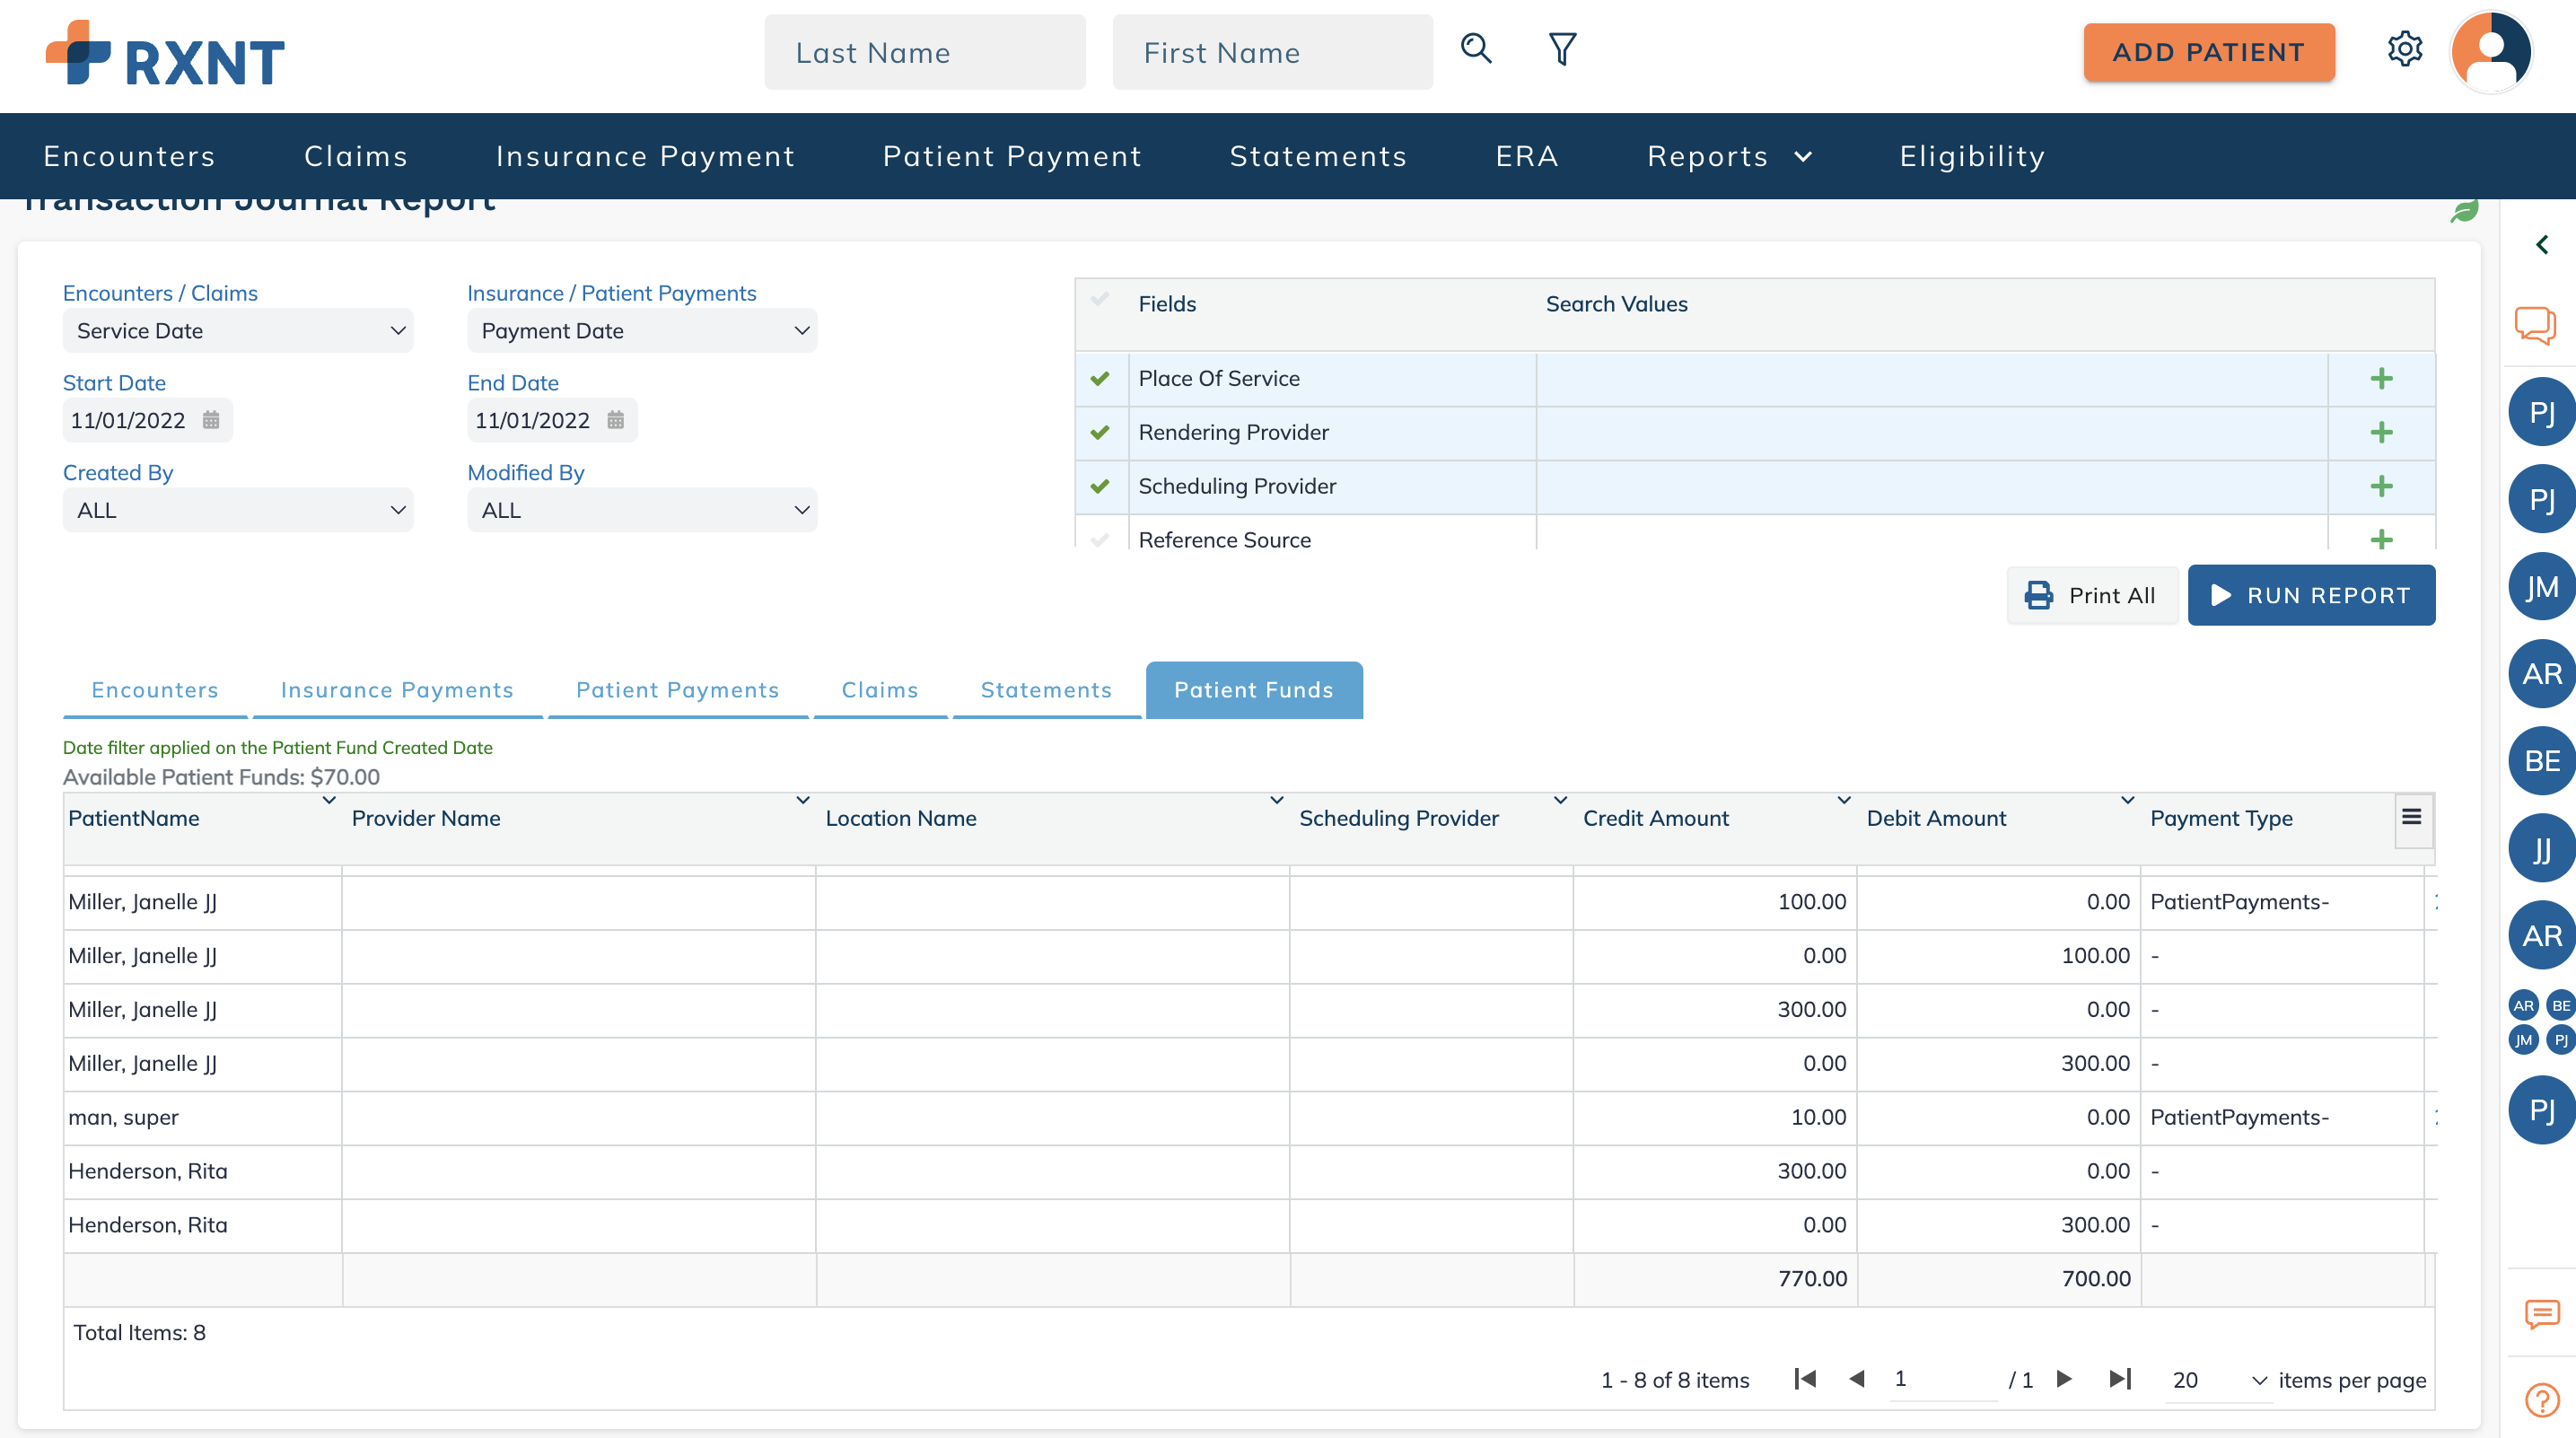Screen dimensions: 2576x1438
Task: Enable the Reference Source field checkbox
Action: click(x=1100, y=540)
